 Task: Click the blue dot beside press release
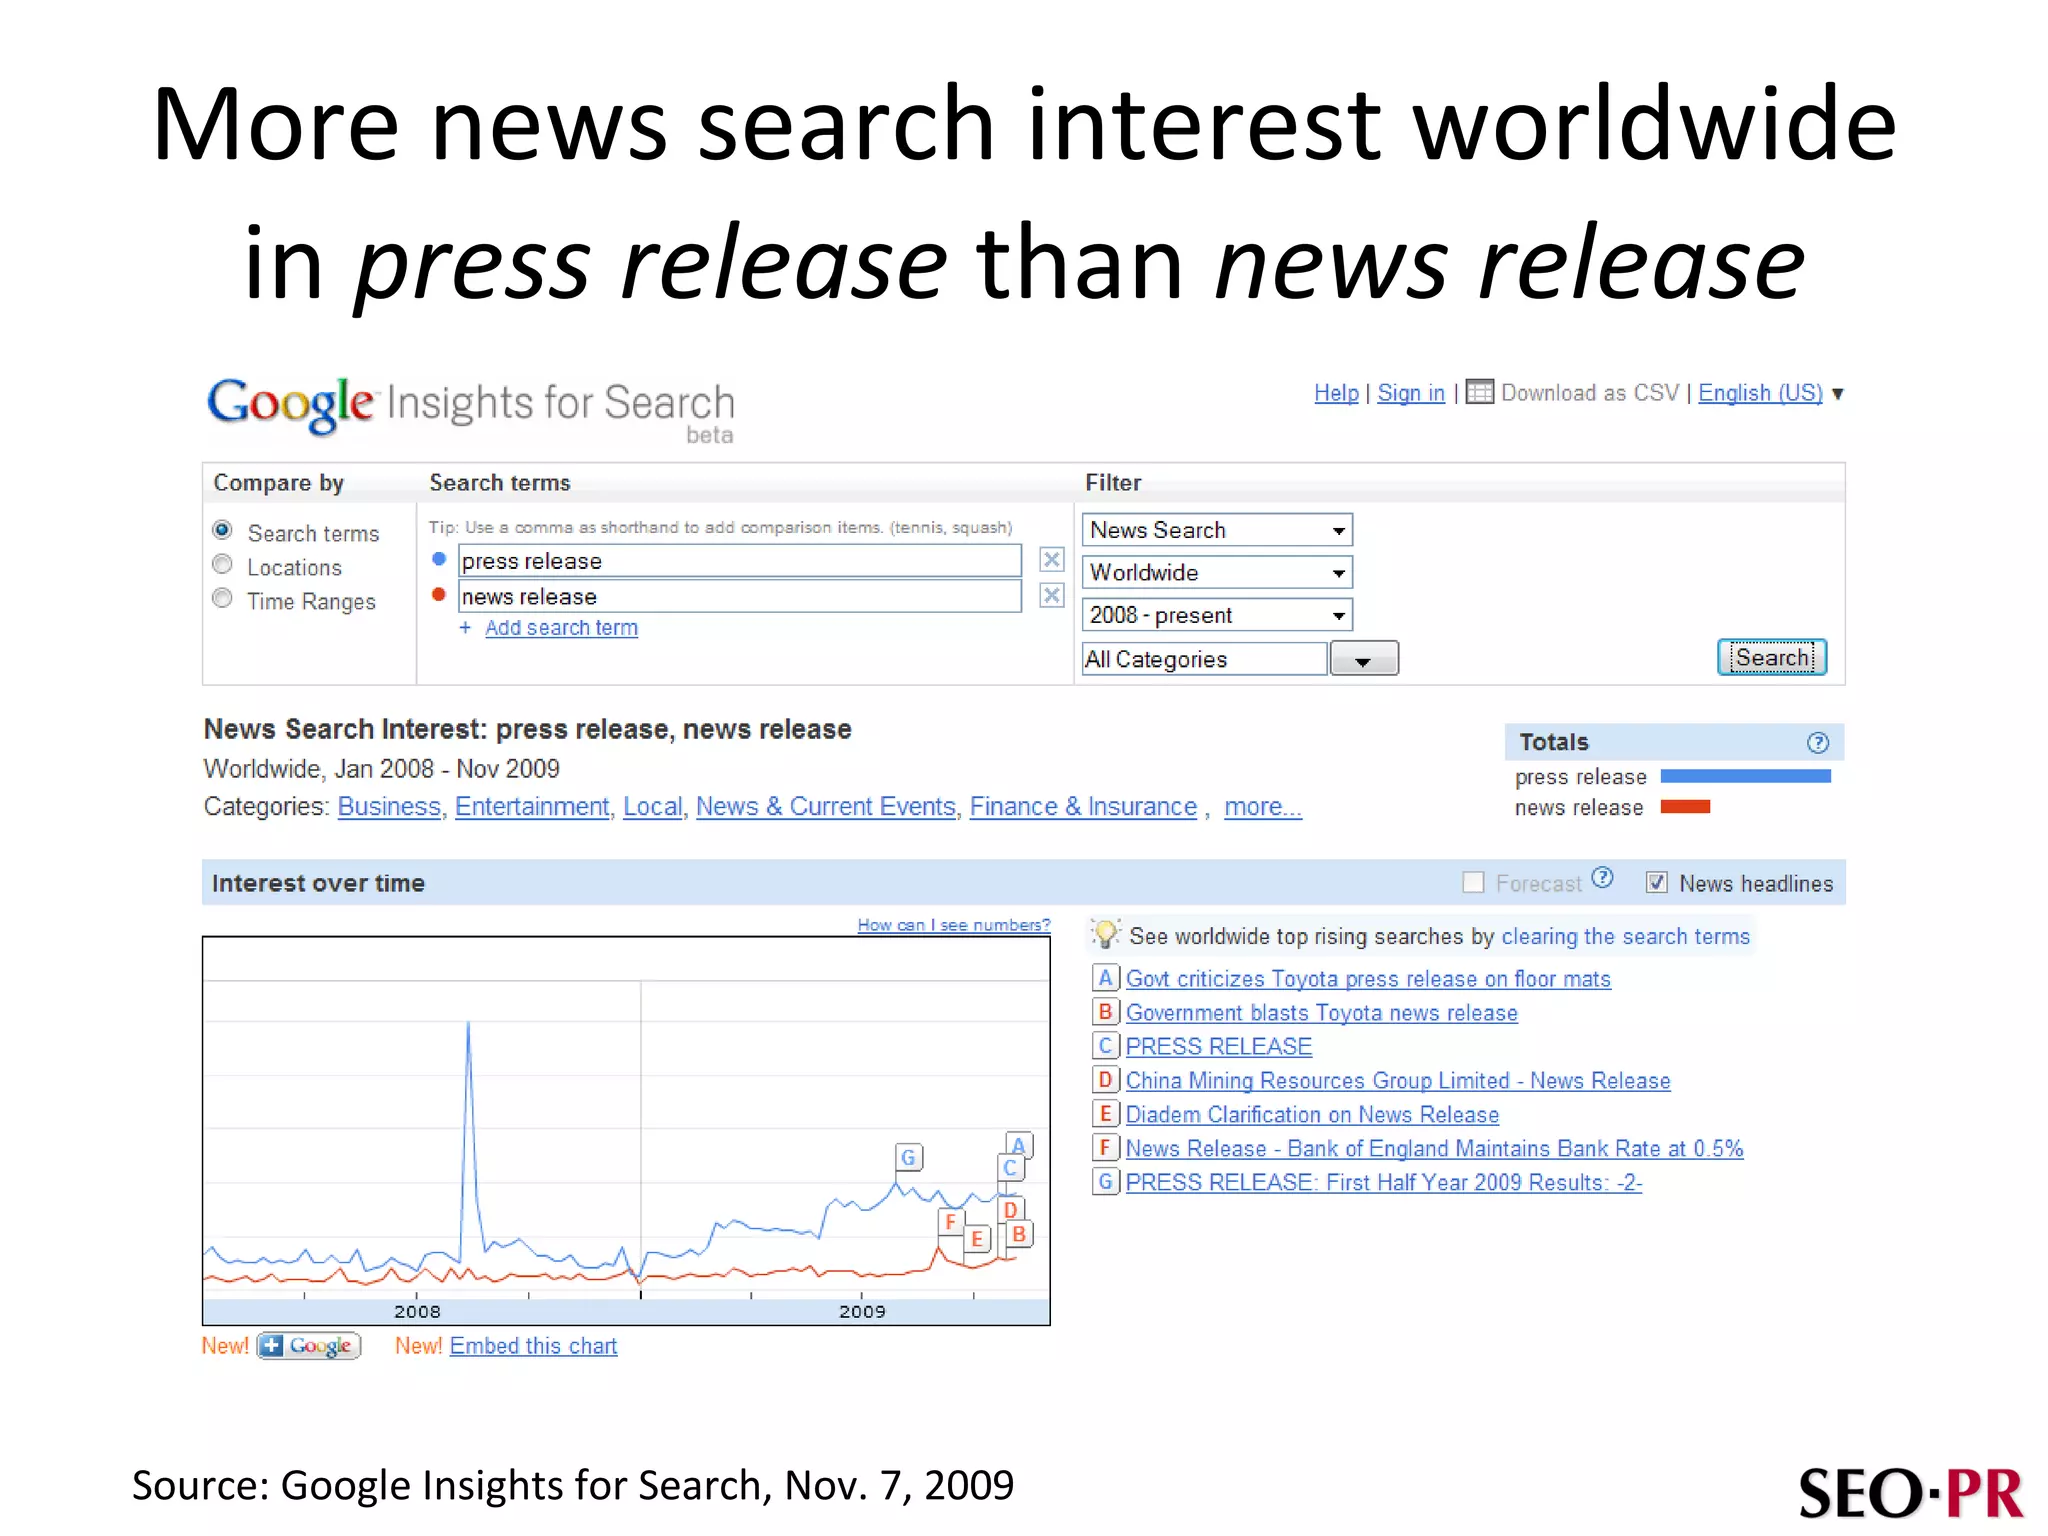[438, 559]
